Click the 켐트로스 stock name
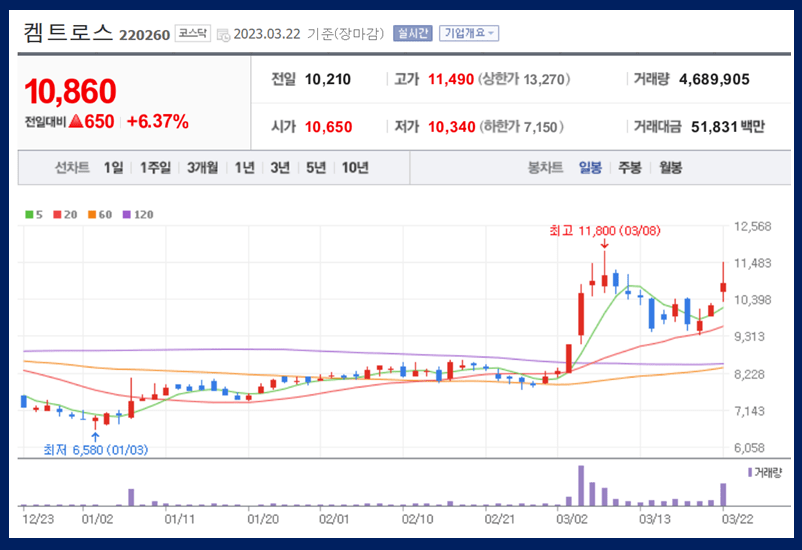 [x=68, y=32]
